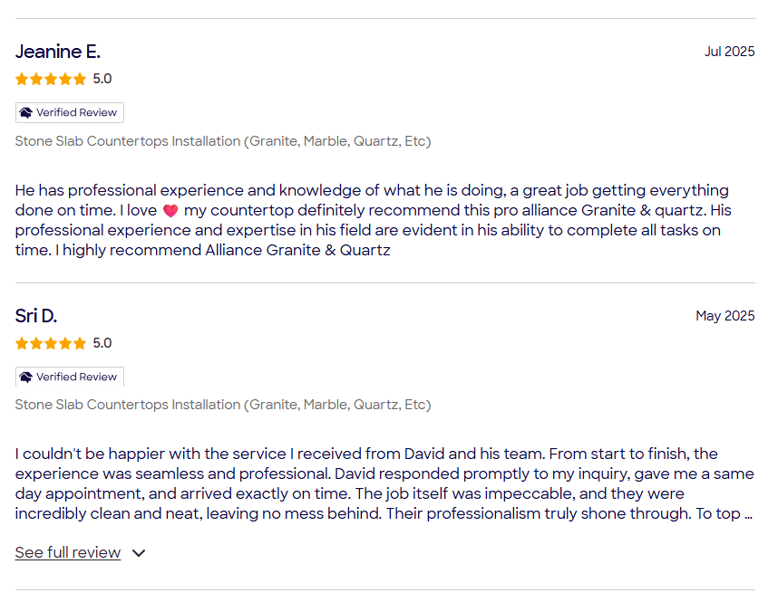Click the verified badge icon in Sri's review
This screenshot has width=768, height=593.
point(27,377)
